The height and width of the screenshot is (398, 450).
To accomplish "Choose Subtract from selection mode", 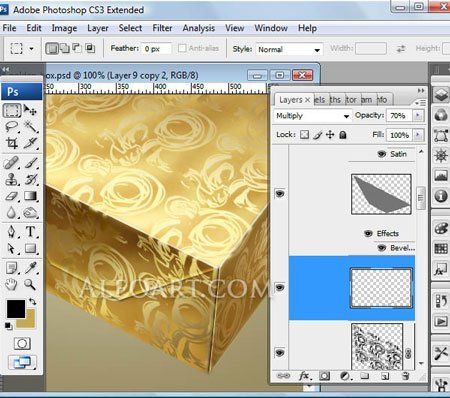I will pos(77,49).
